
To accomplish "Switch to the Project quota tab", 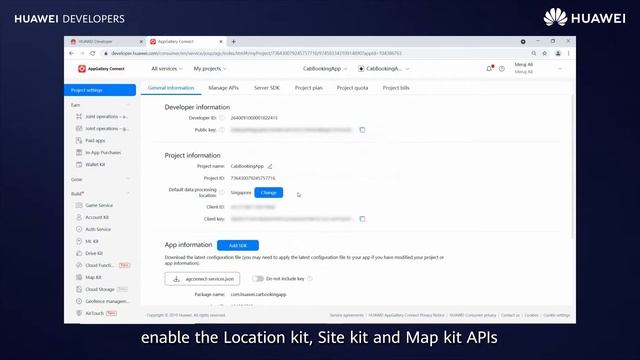I will (352, 88).
